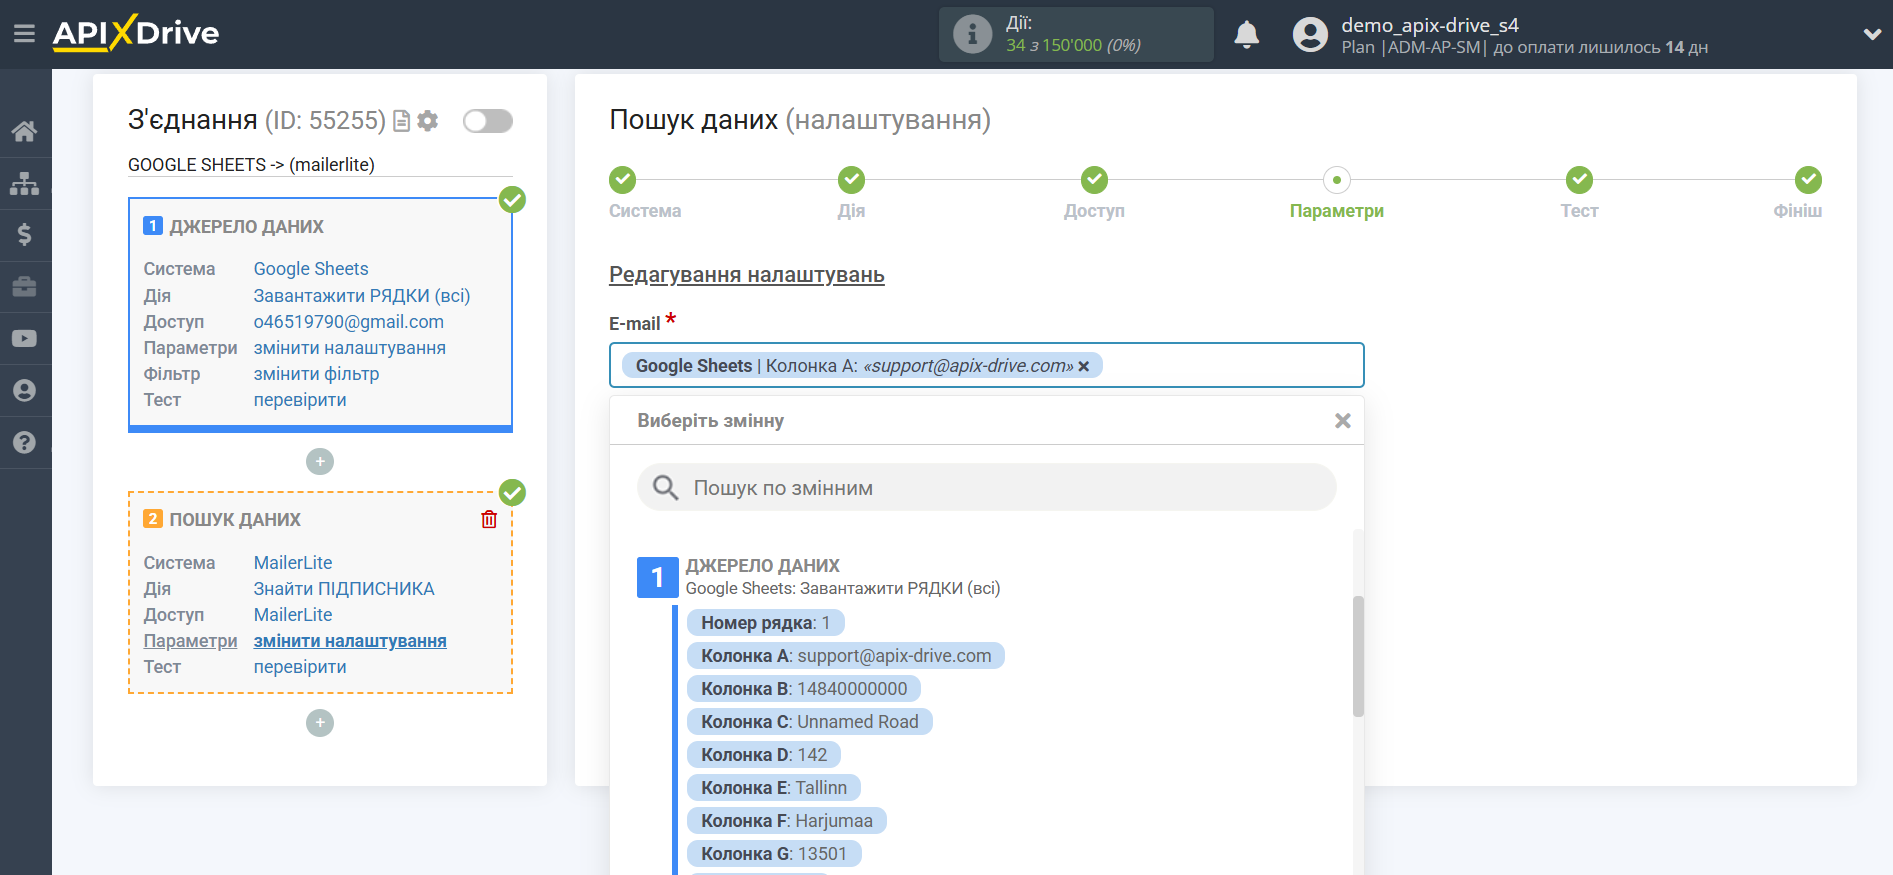
Task: Toggle the connection on/off switch
Action: pos(488,121)
